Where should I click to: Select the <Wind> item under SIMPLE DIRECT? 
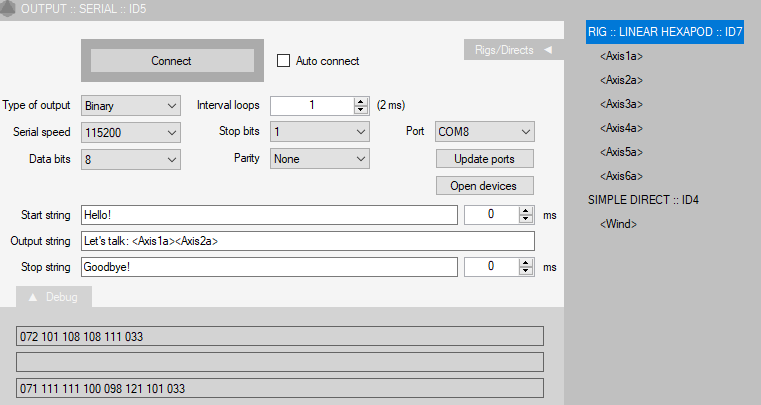pyautogui.click(x=618, y=224)
